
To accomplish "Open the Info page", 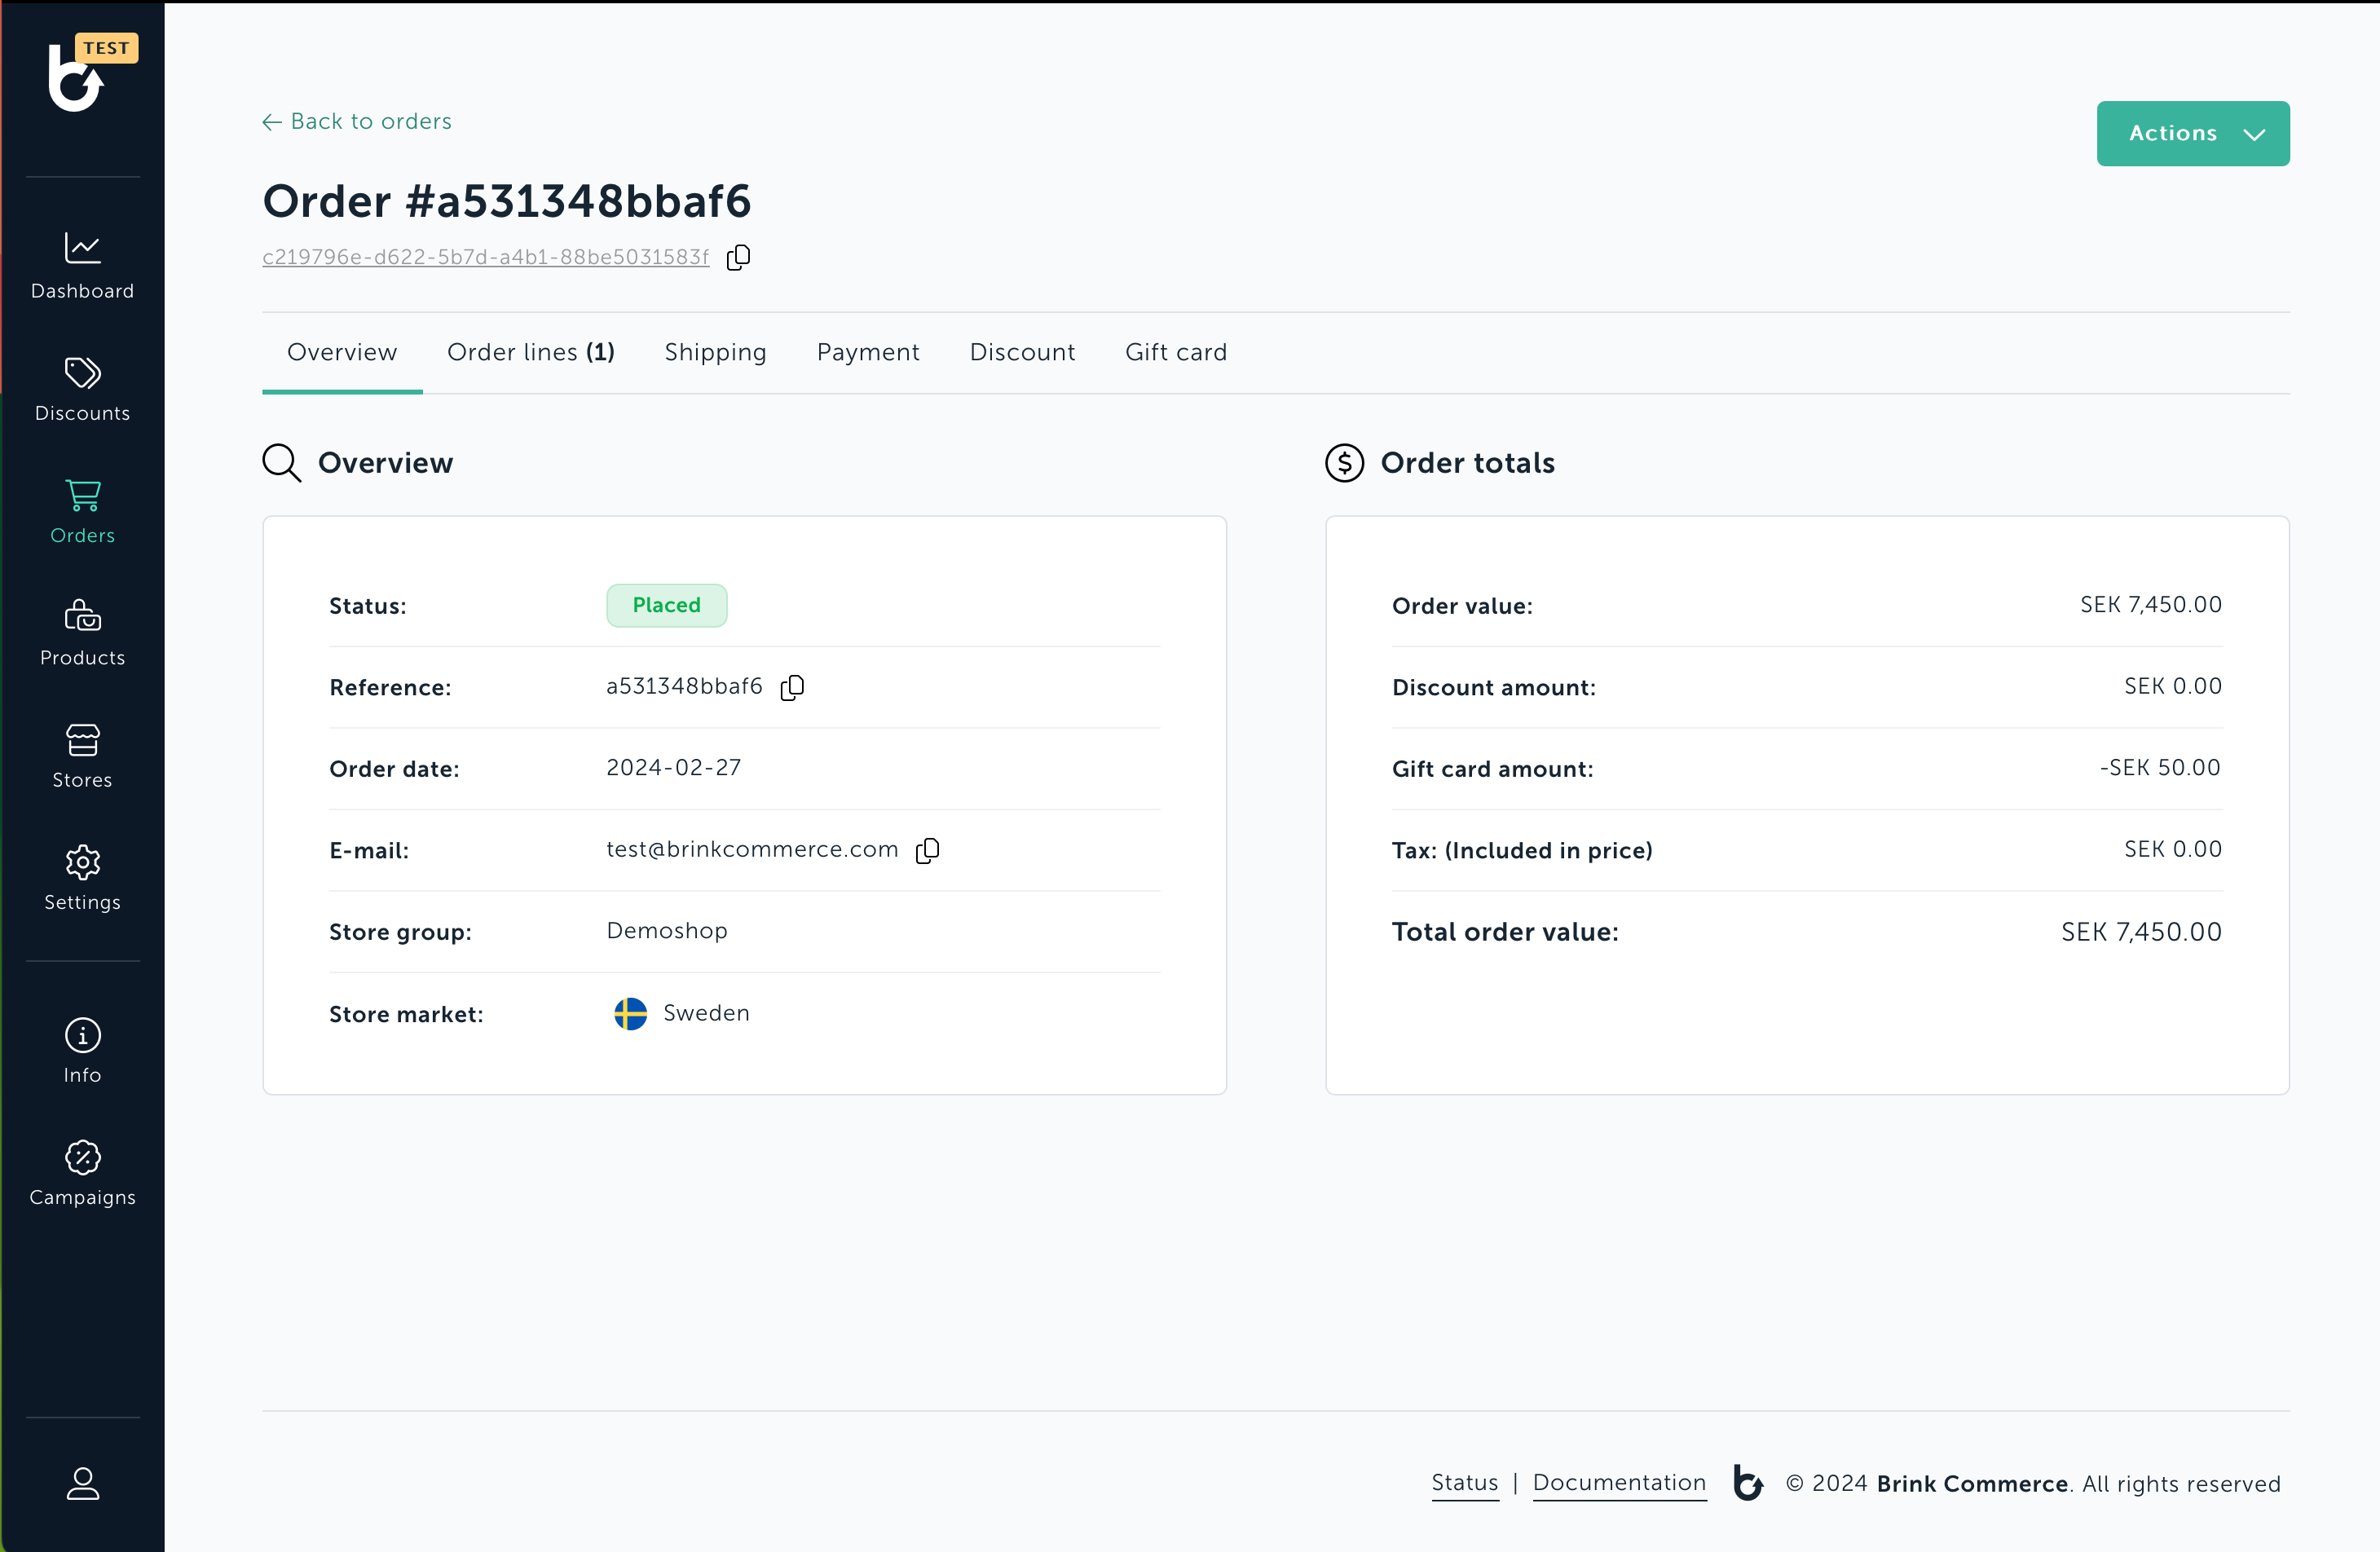I will [82, 1051].
